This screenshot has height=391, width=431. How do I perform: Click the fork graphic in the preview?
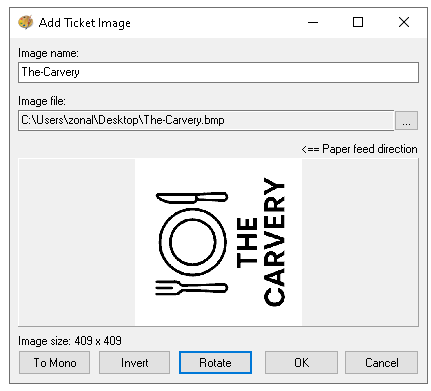pos(191,288)
